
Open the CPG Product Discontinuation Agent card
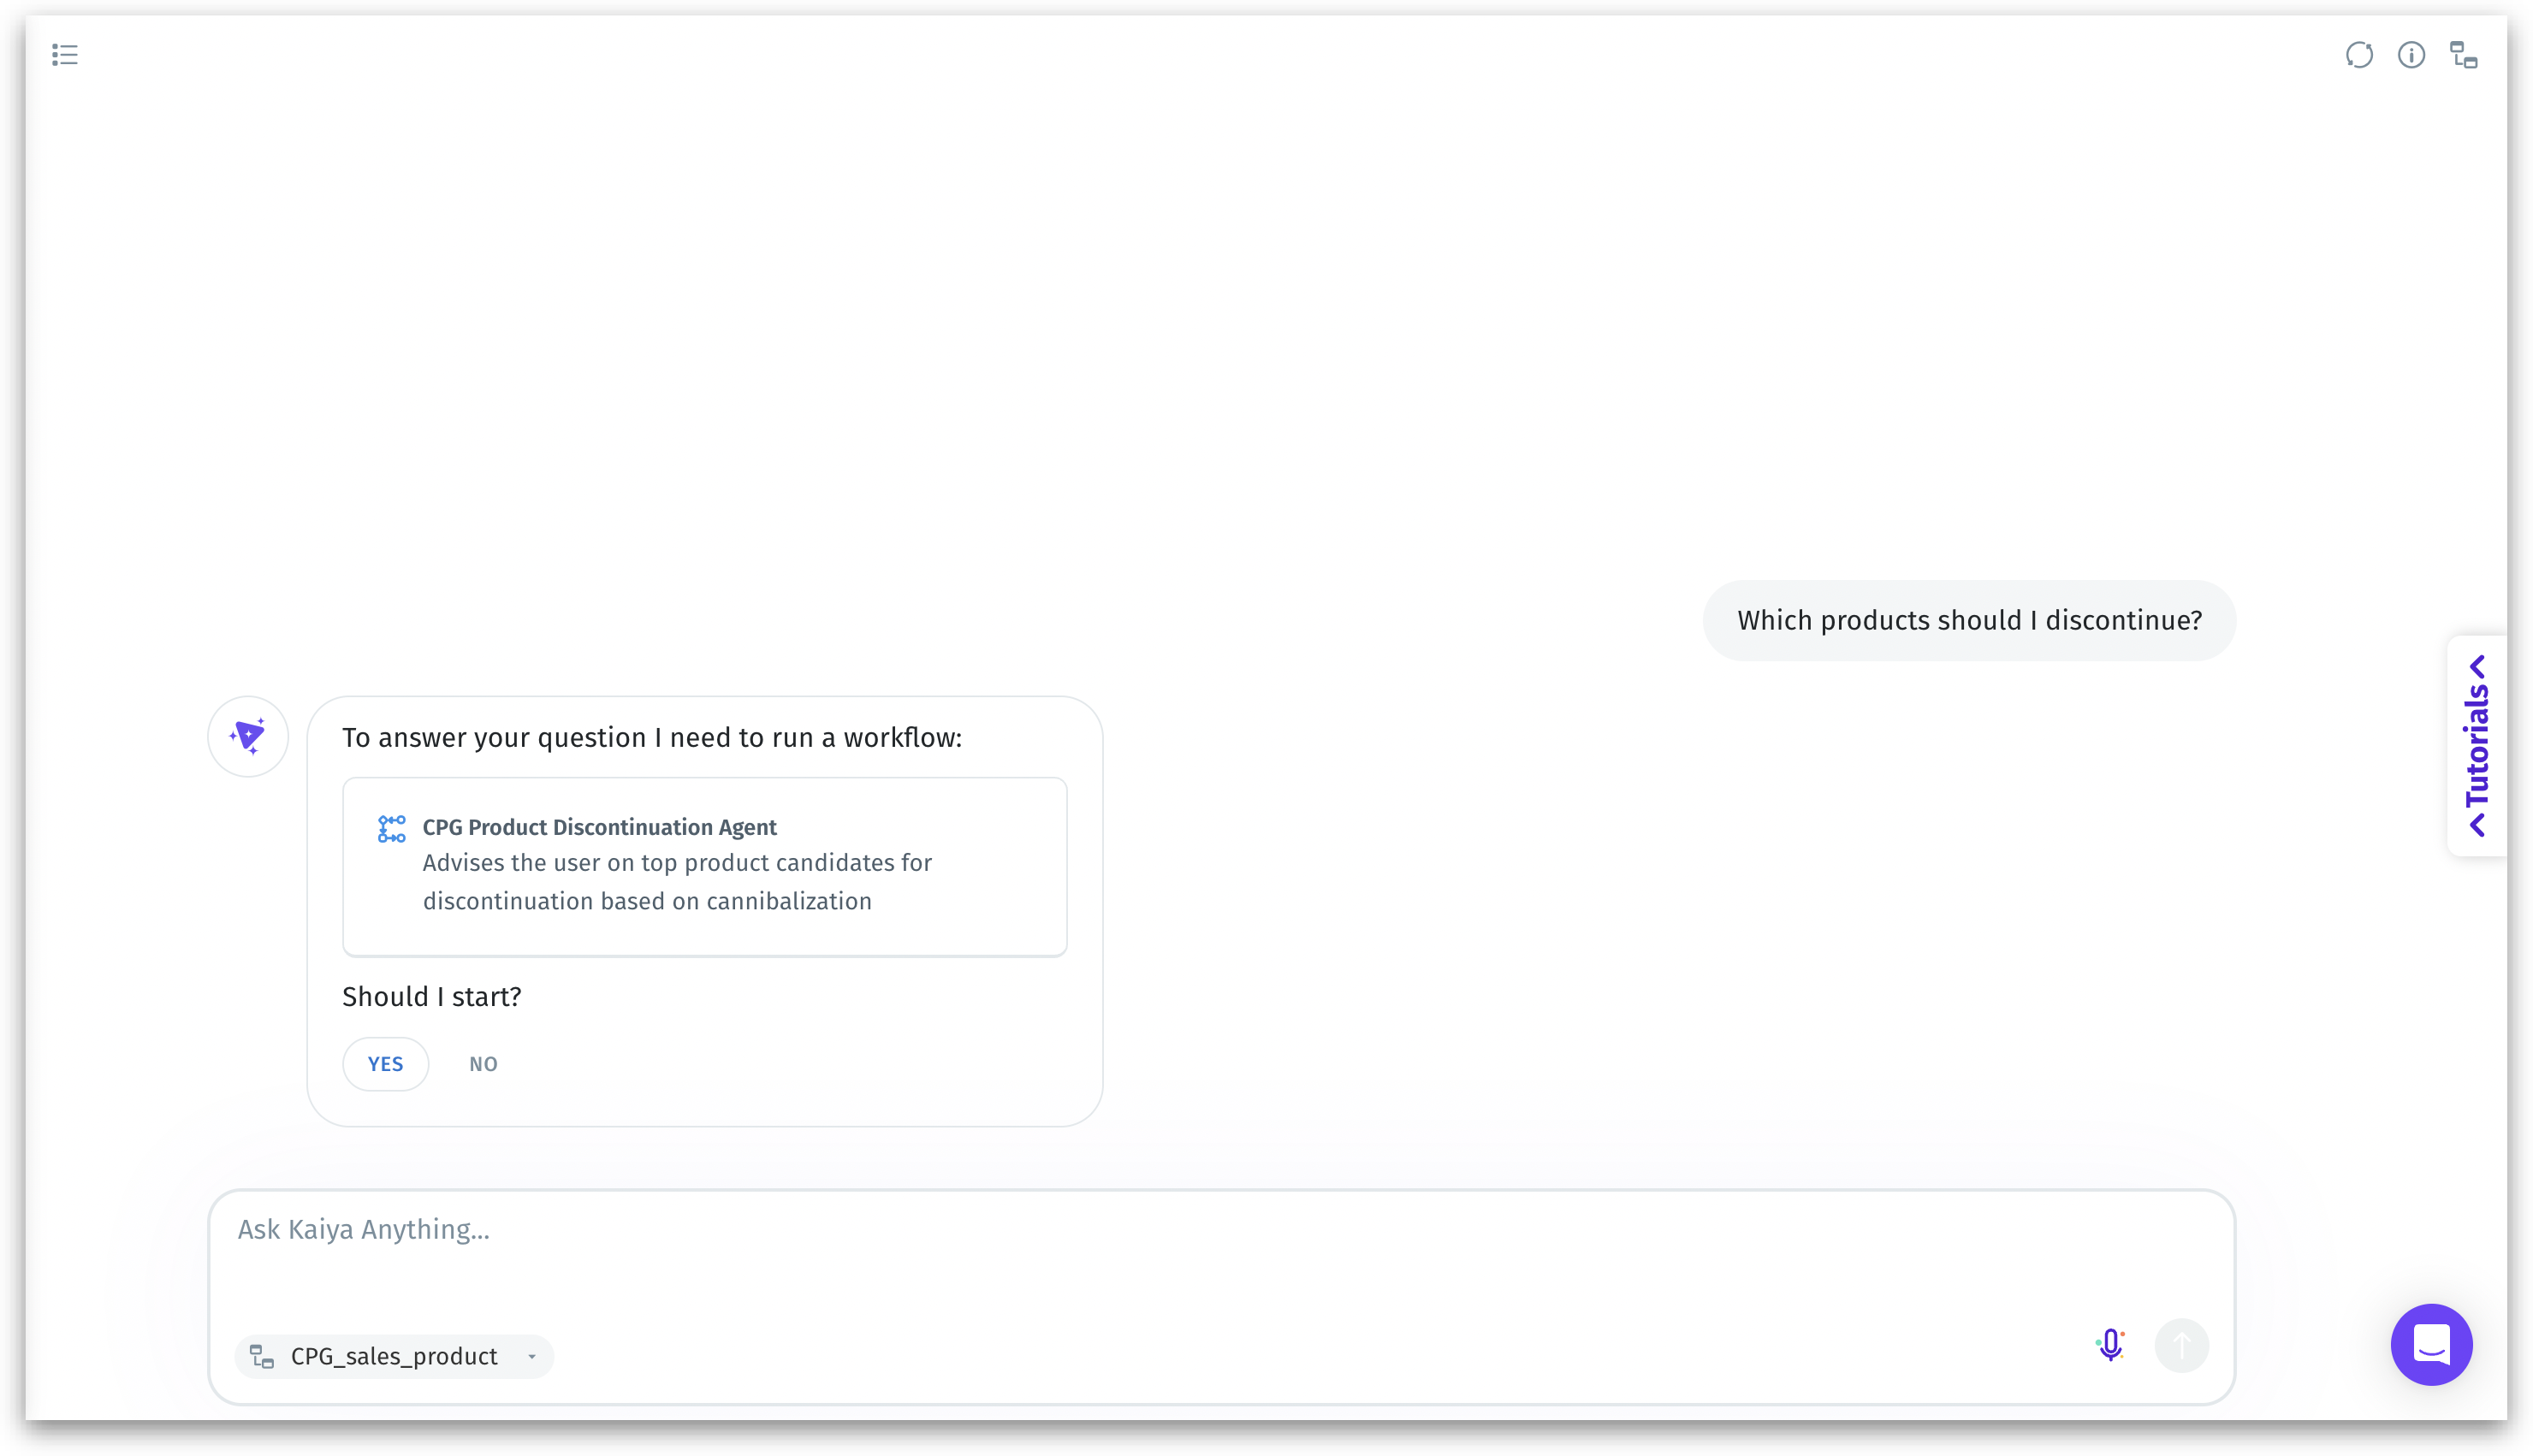click(704, 866)
